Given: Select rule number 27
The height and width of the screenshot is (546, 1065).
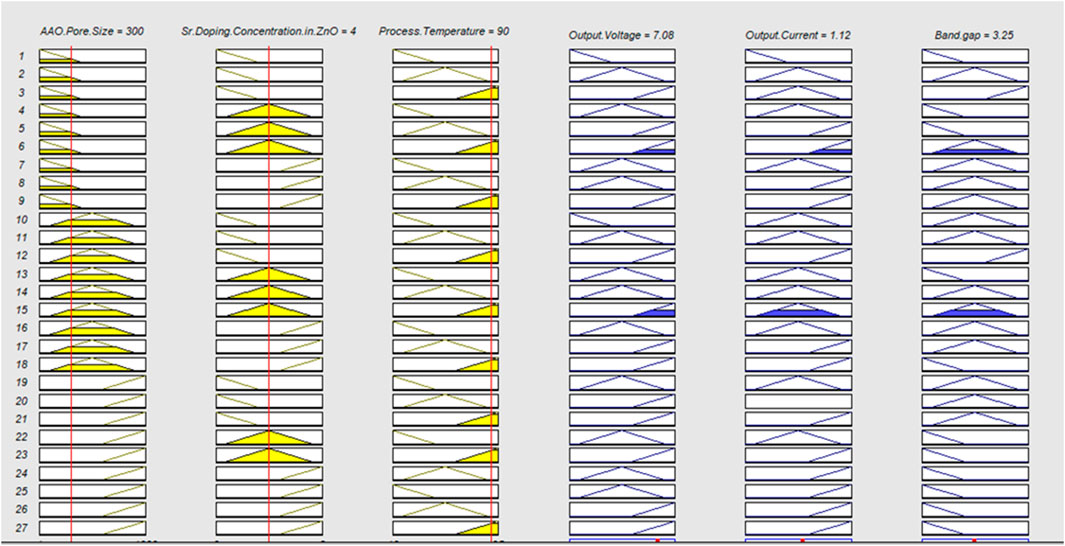Looking at the screenshot, I should tap(22, 528).
